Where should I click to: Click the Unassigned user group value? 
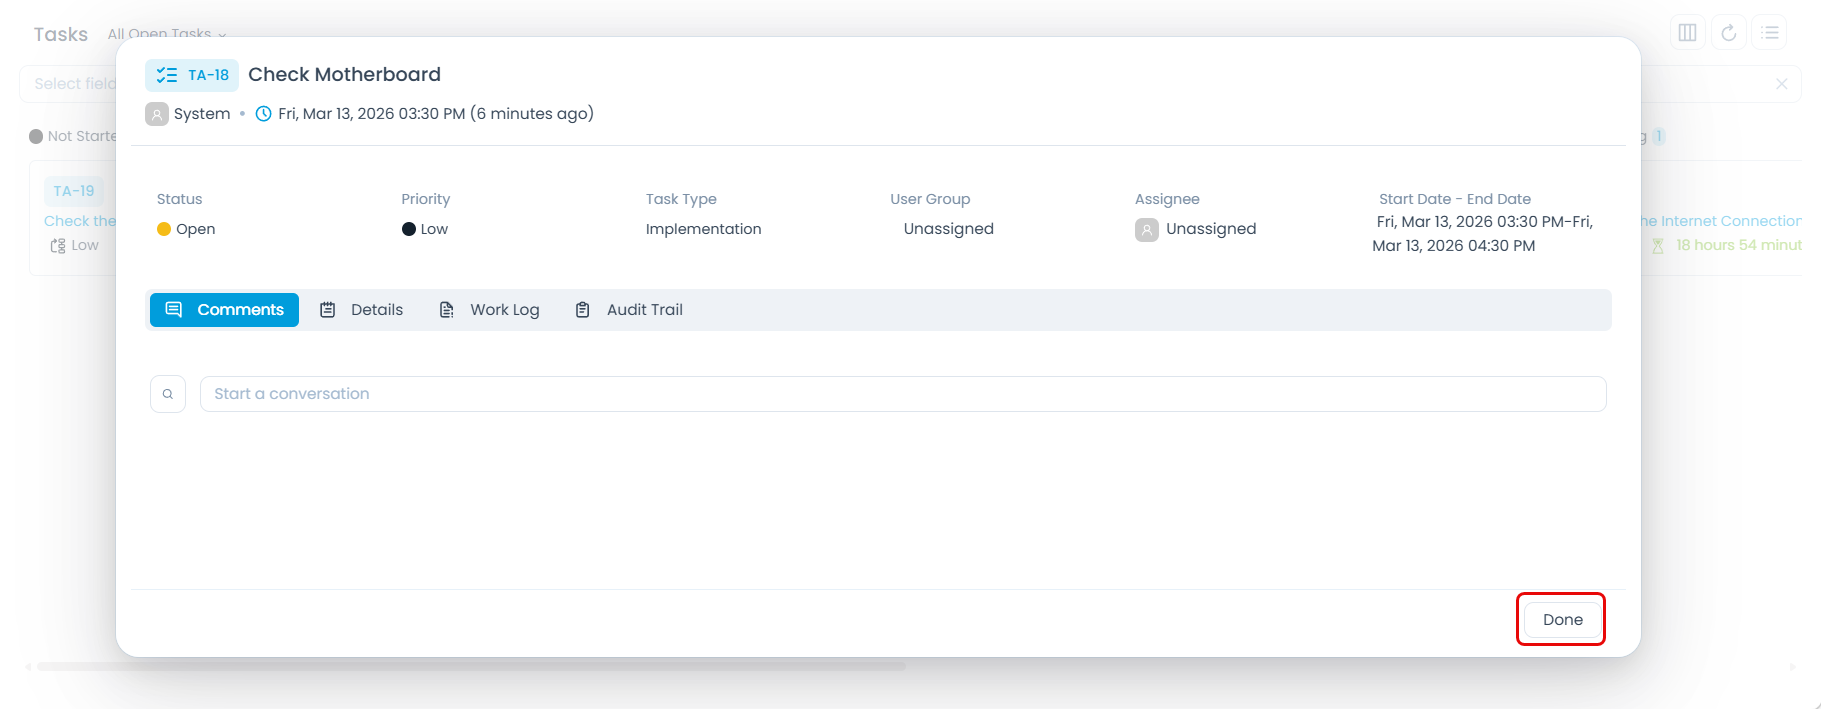(x=948, y=229)
